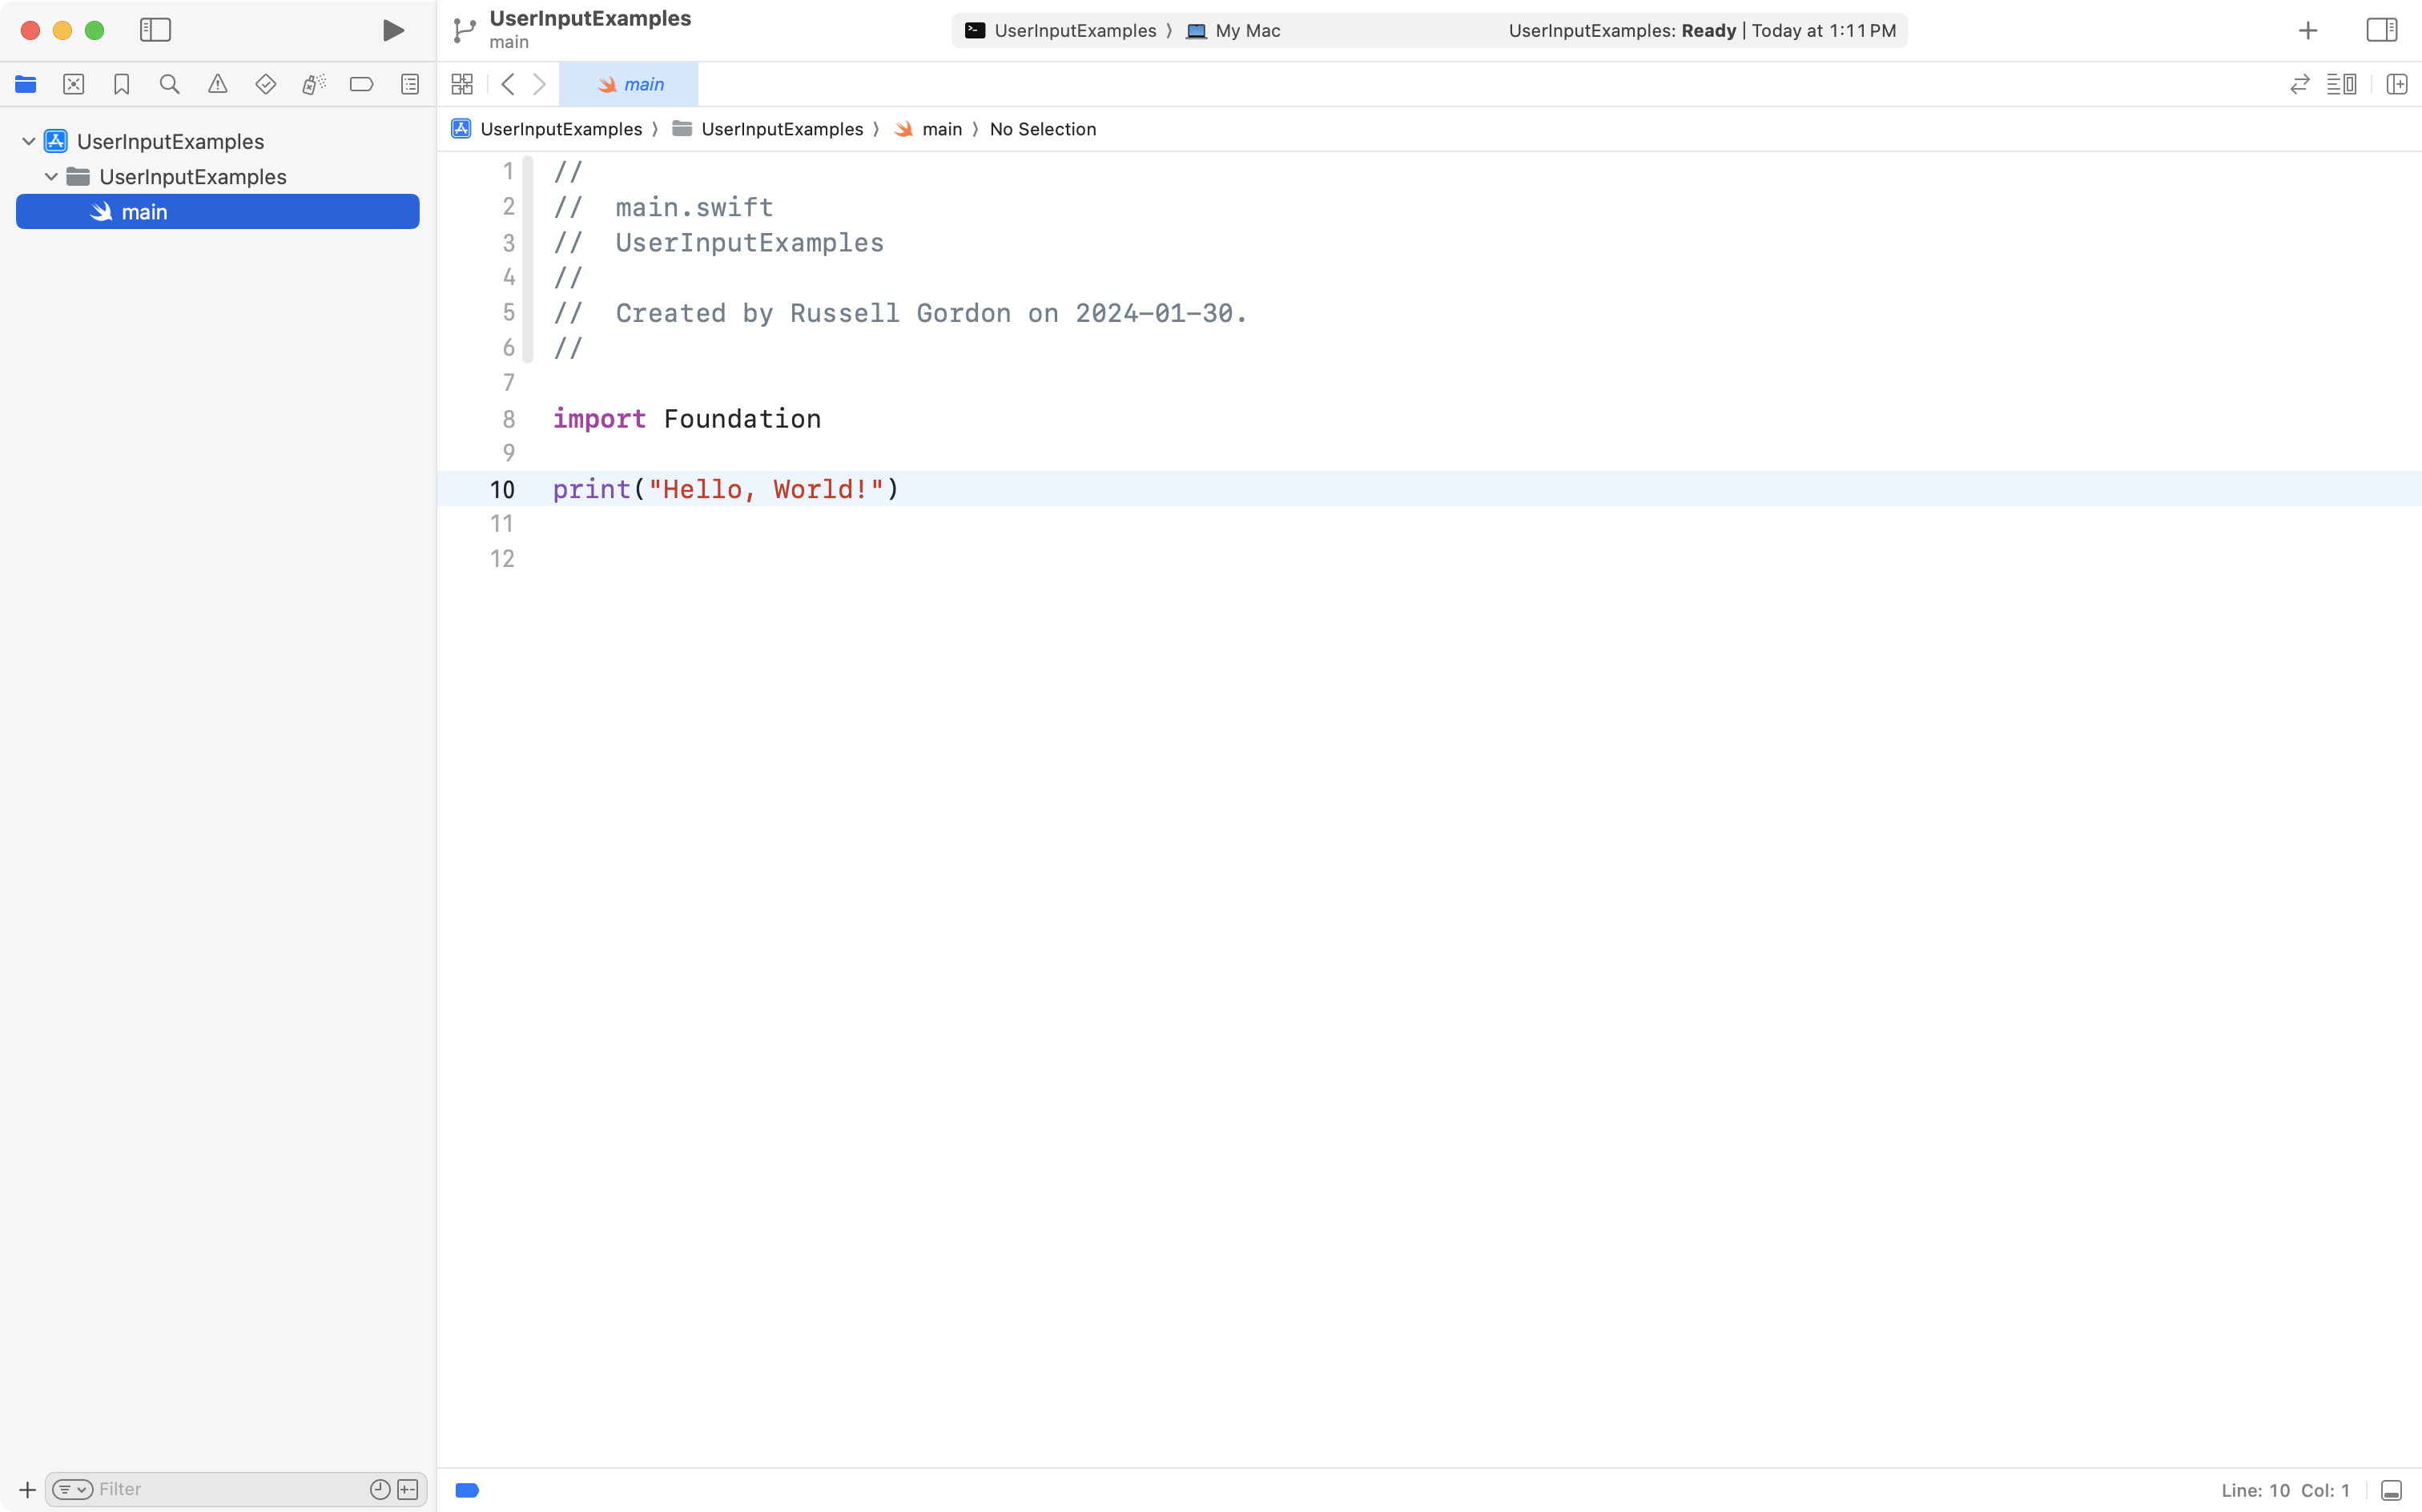Show the Issue navigator
Screen dimensions: 2422x1512
click(218, 84)
